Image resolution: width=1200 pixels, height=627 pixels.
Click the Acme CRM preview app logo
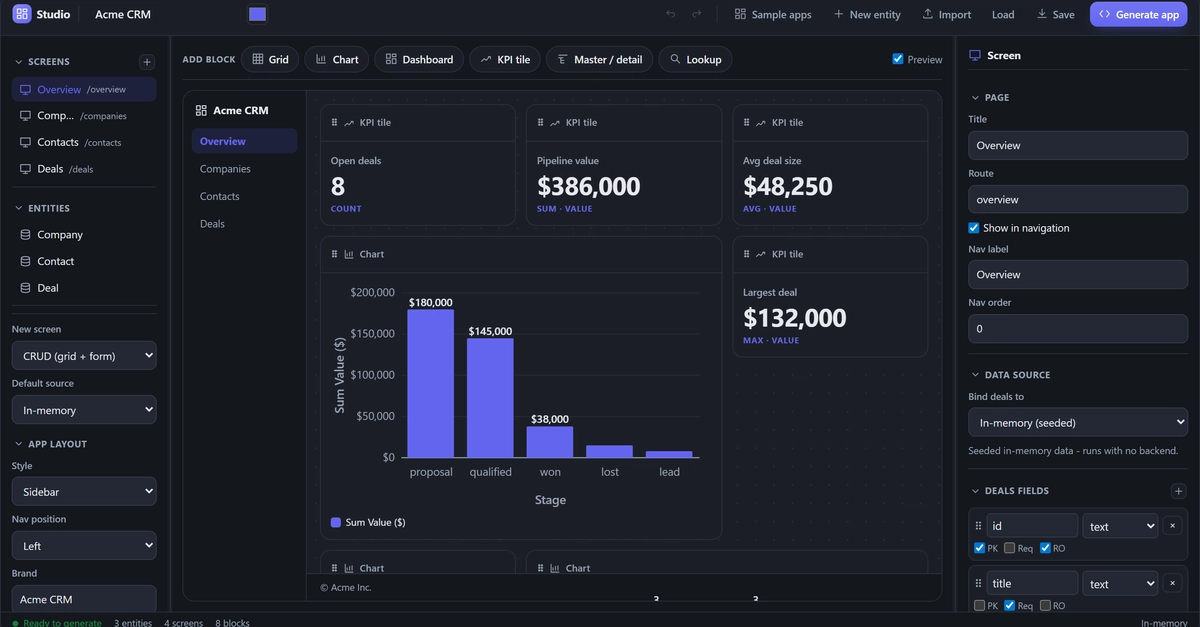(201, 111)
